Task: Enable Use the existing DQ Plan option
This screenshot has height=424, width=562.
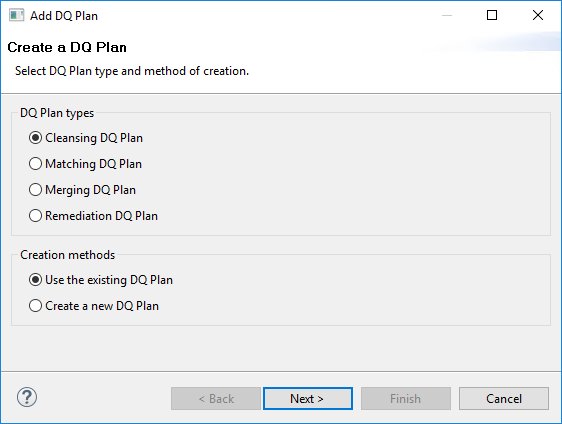Action: tap(35, 280)
